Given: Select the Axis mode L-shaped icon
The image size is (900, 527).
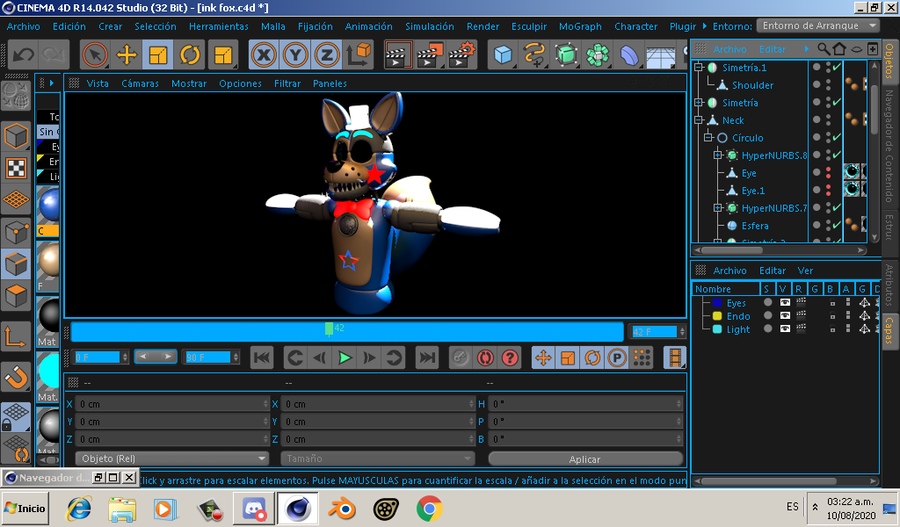Looking at the screenshot, I should coord(16,336).
